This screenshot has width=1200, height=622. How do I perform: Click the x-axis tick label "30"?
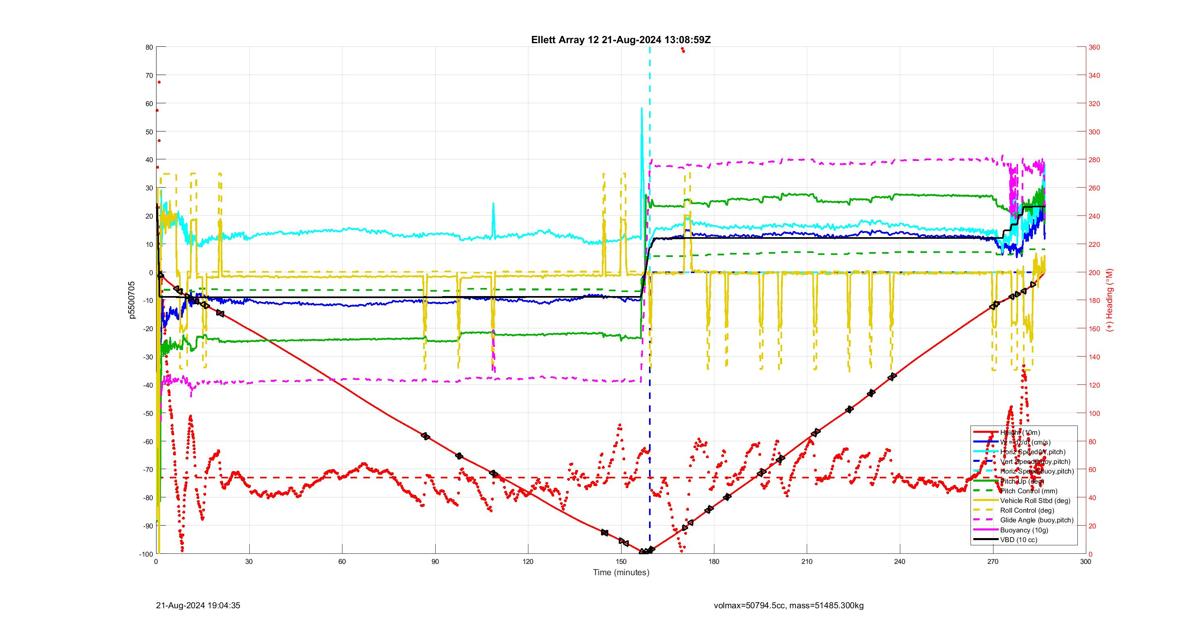click(x=249, y=562)
